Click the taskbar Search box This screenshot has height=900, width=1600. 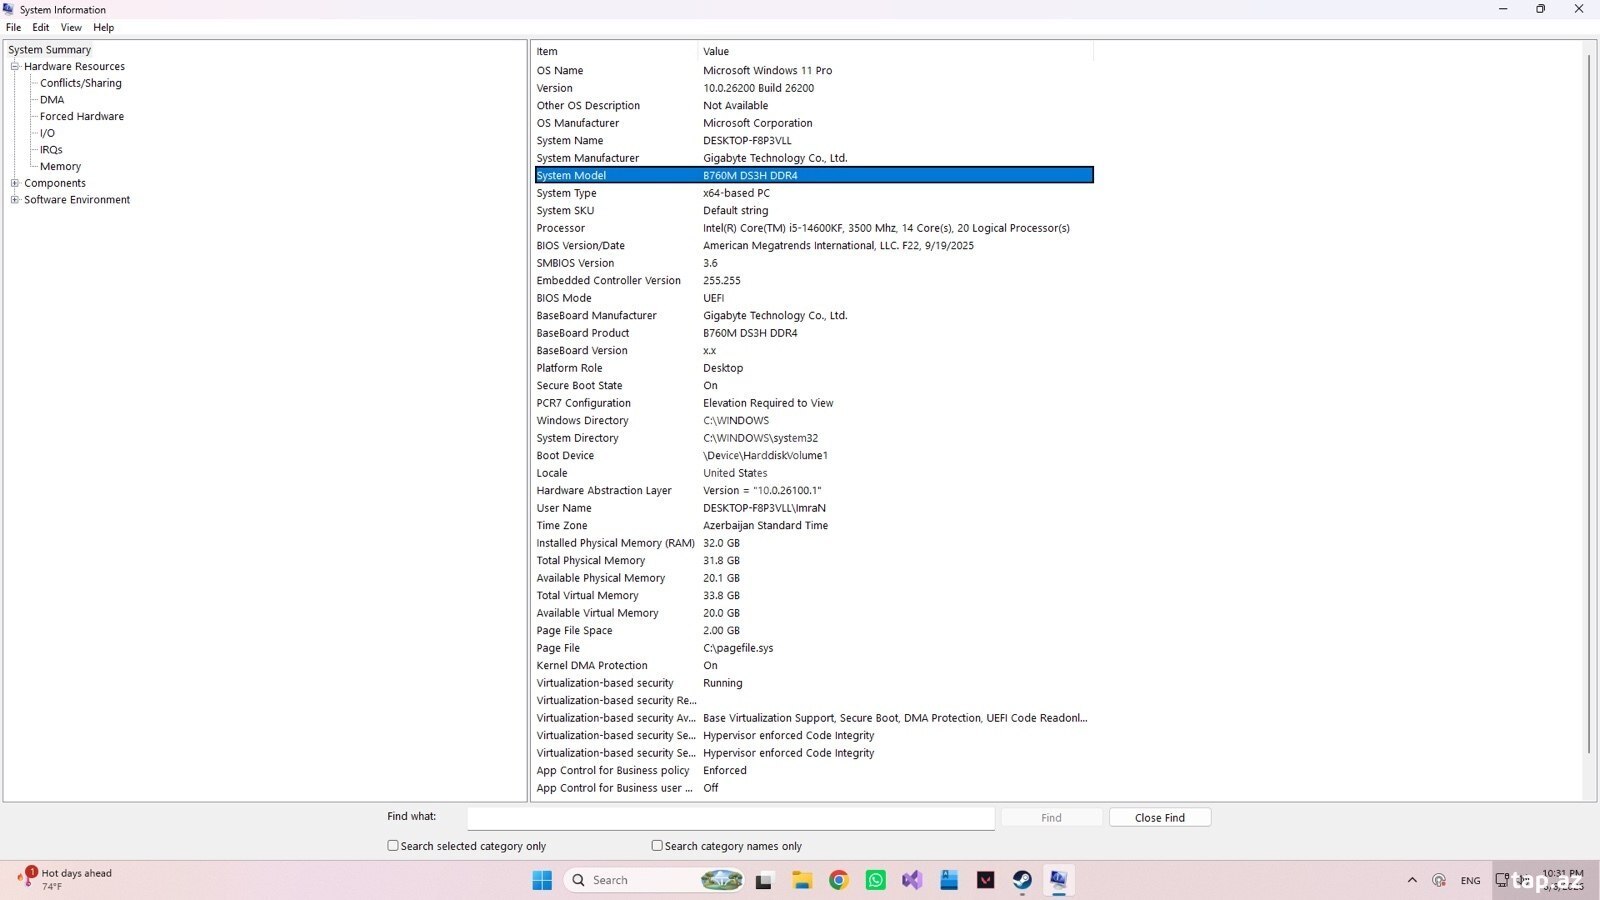[x=654, y=880]
